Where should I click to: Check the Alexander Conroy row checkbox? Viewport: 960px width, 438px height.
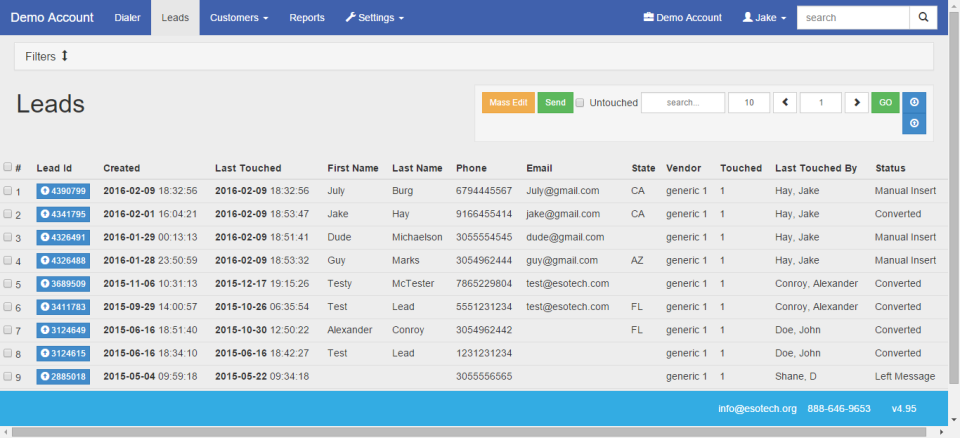tap(7, 330)
